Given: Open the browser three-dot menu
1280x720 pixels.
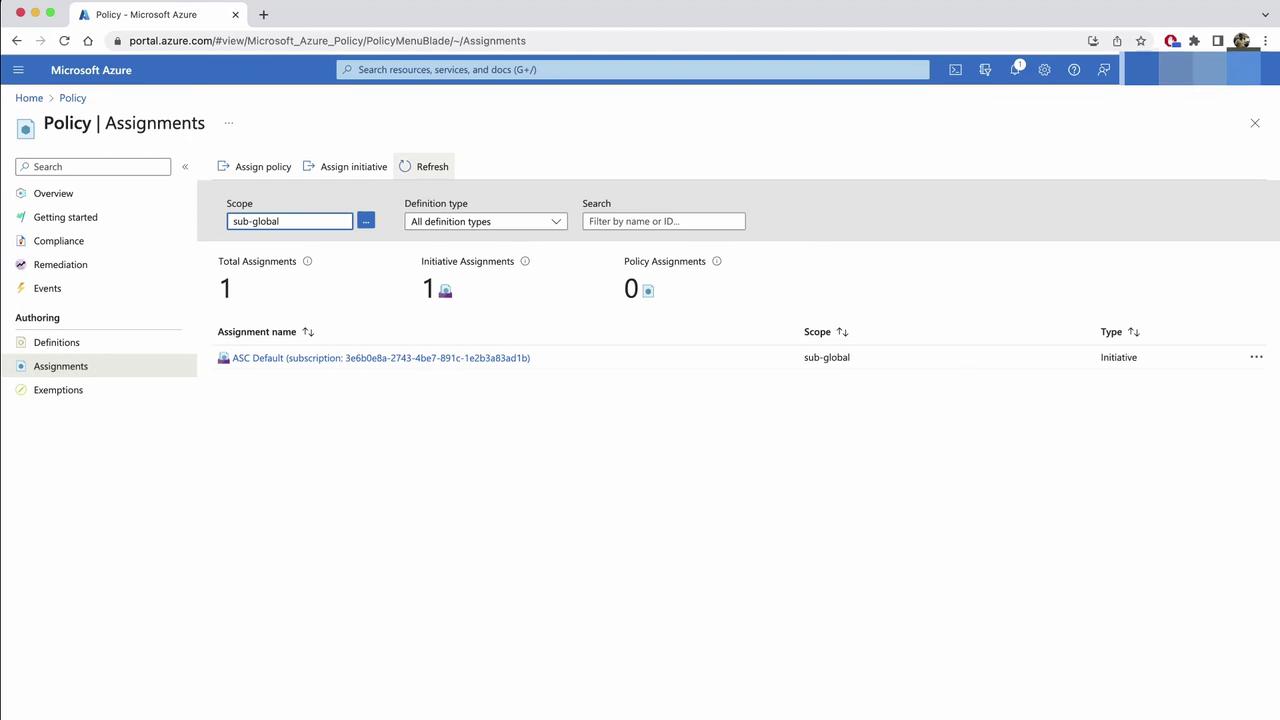Looking at the screenshot, I should click(1266, 41).
